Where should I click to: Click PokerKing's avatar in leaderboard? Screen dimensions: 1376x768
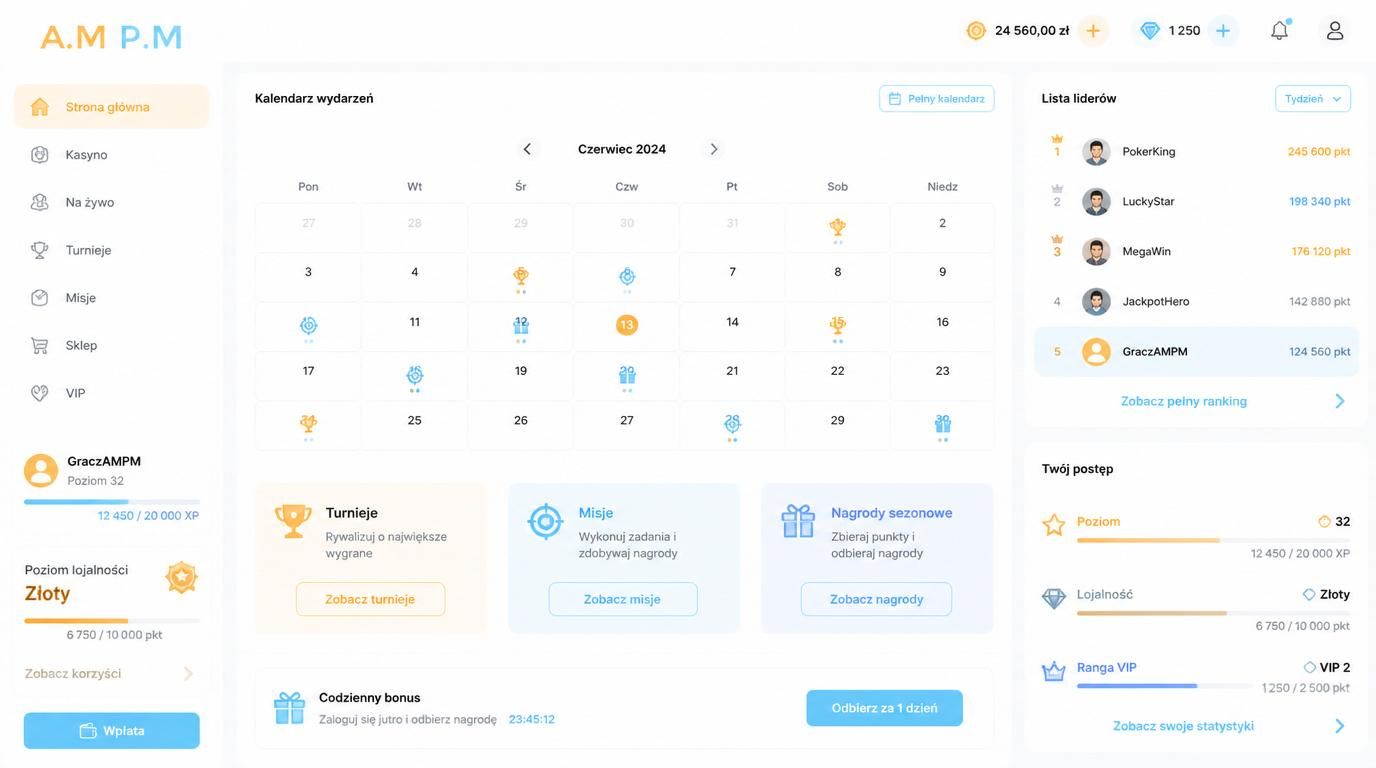[1096, 152]
